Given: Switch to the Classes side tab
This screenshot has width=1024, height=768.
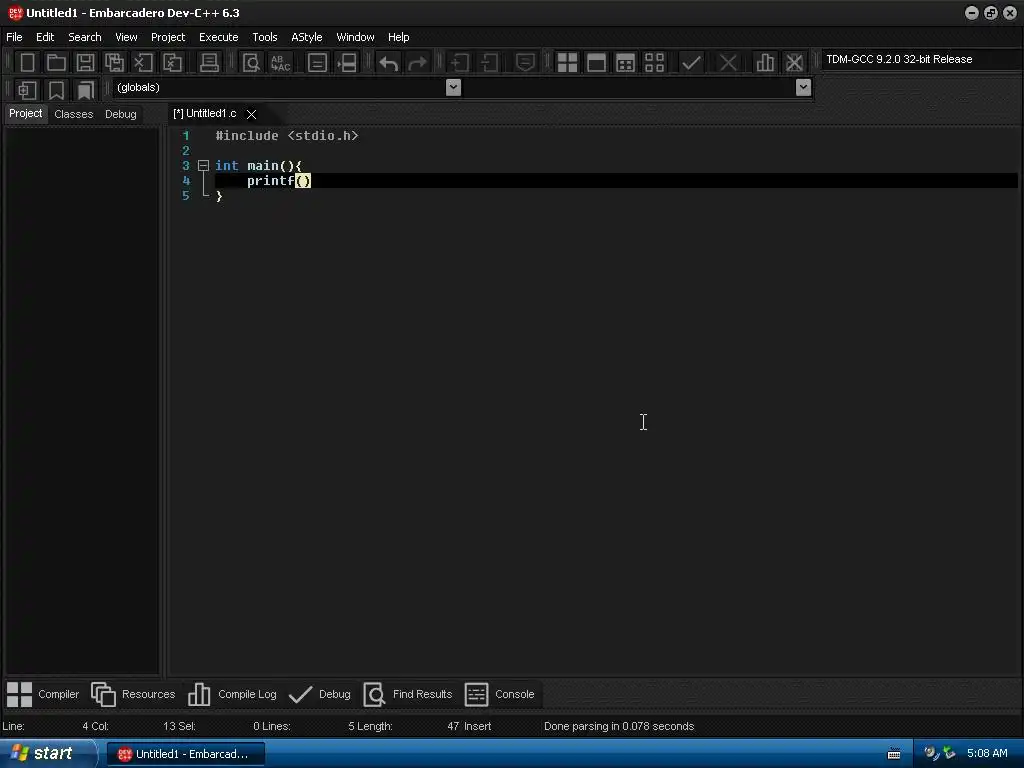Looking at the screenshot, I should (74, 114).
